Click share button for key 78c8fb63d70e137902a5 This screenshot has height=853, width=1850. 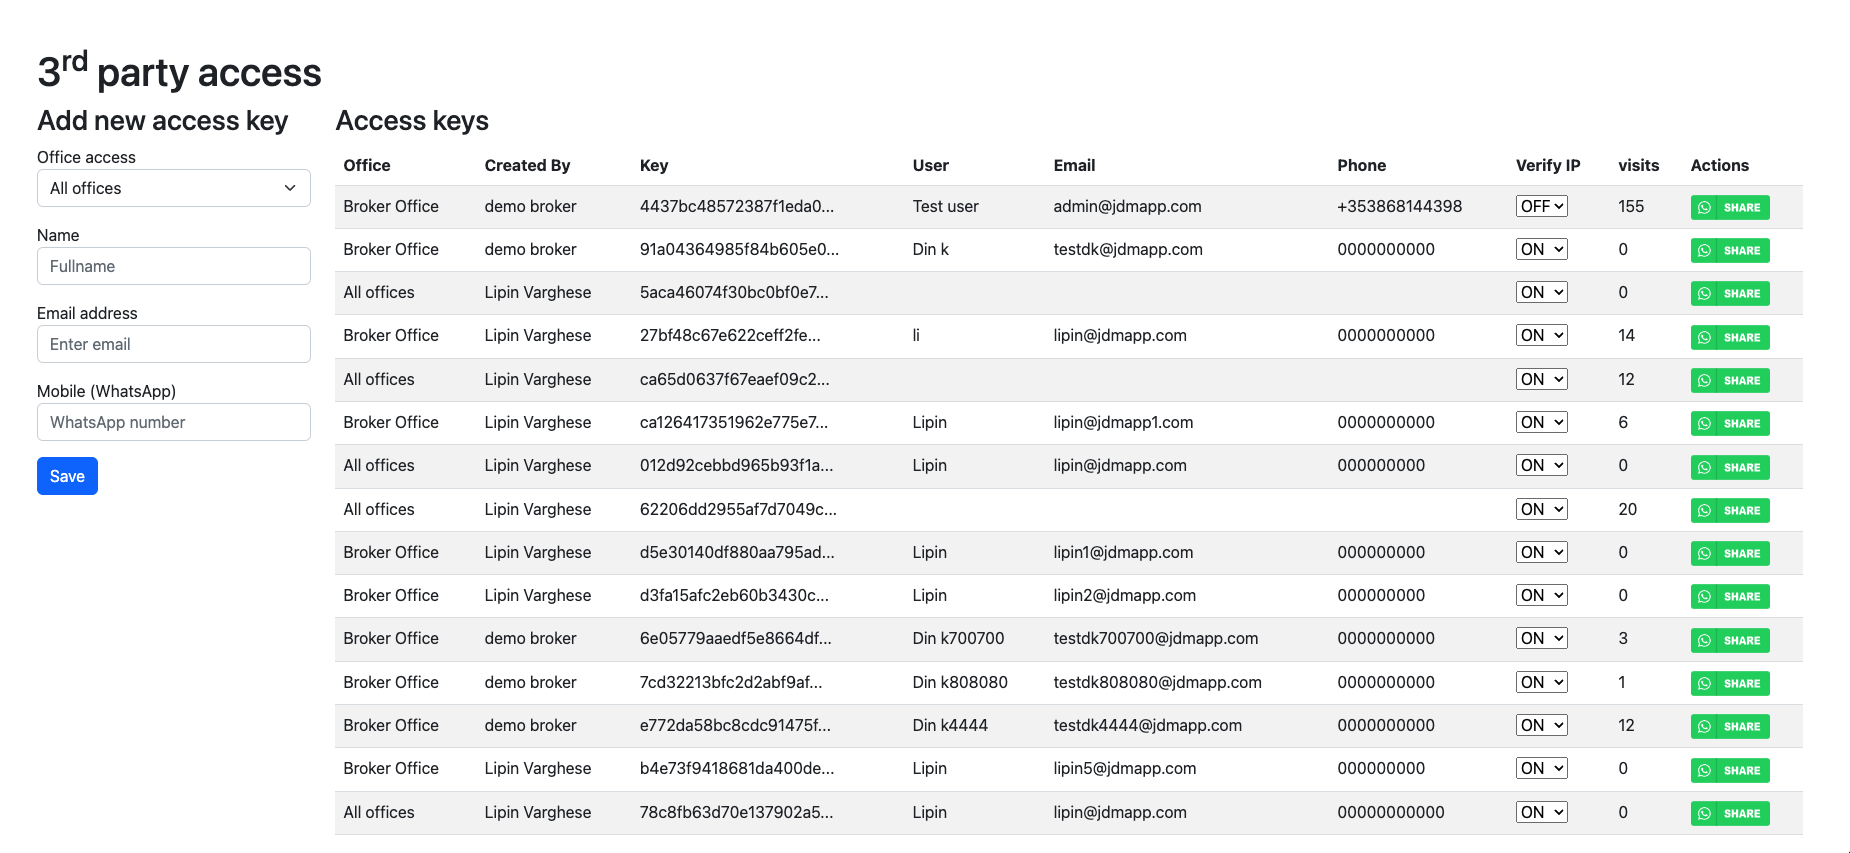pyautogui.click(x=1729, y=813)
